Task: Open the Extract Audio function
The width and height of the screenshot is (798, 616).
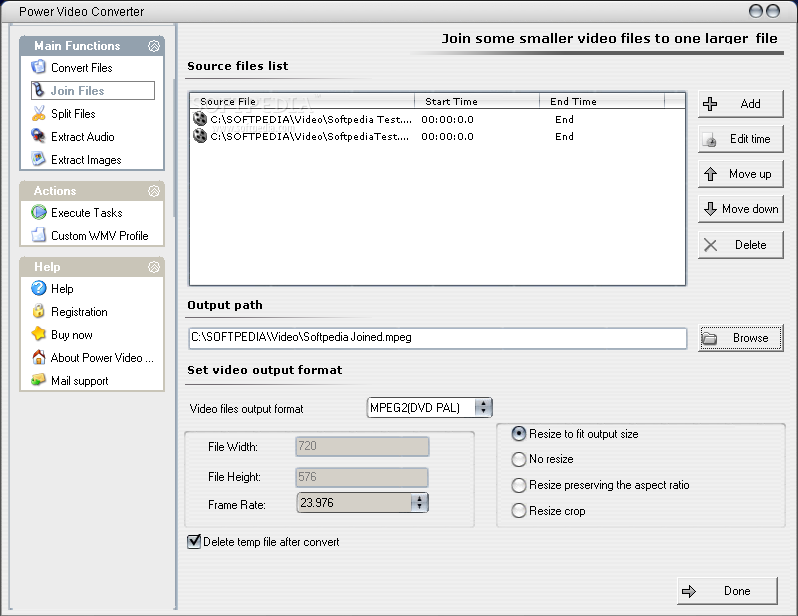Action: (x=82, y=136)
